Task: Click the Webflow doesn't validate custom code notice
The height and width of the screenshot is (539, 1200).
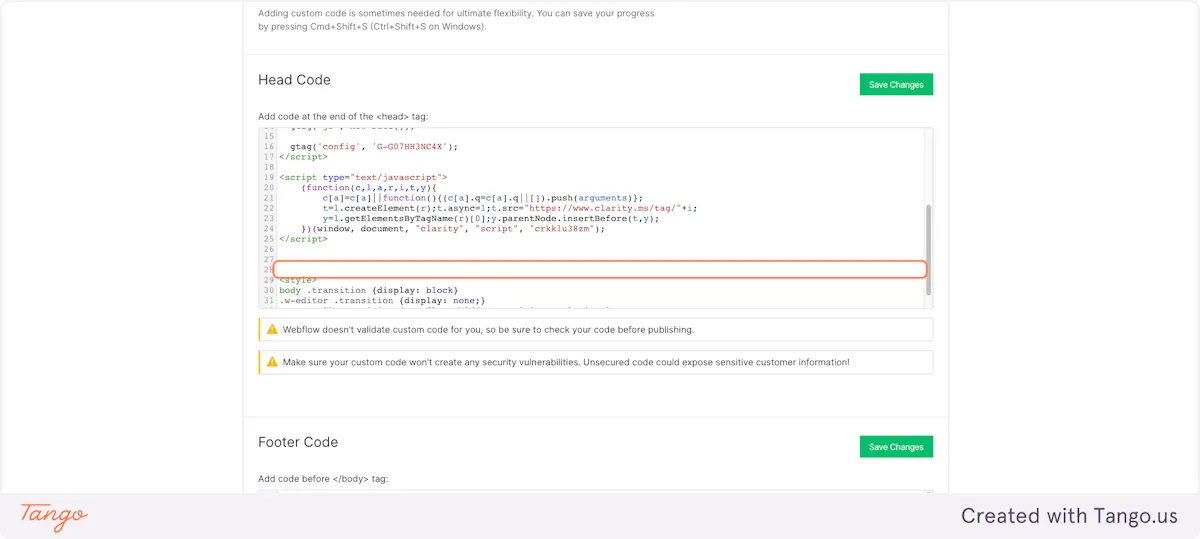Action: point(595,329)
